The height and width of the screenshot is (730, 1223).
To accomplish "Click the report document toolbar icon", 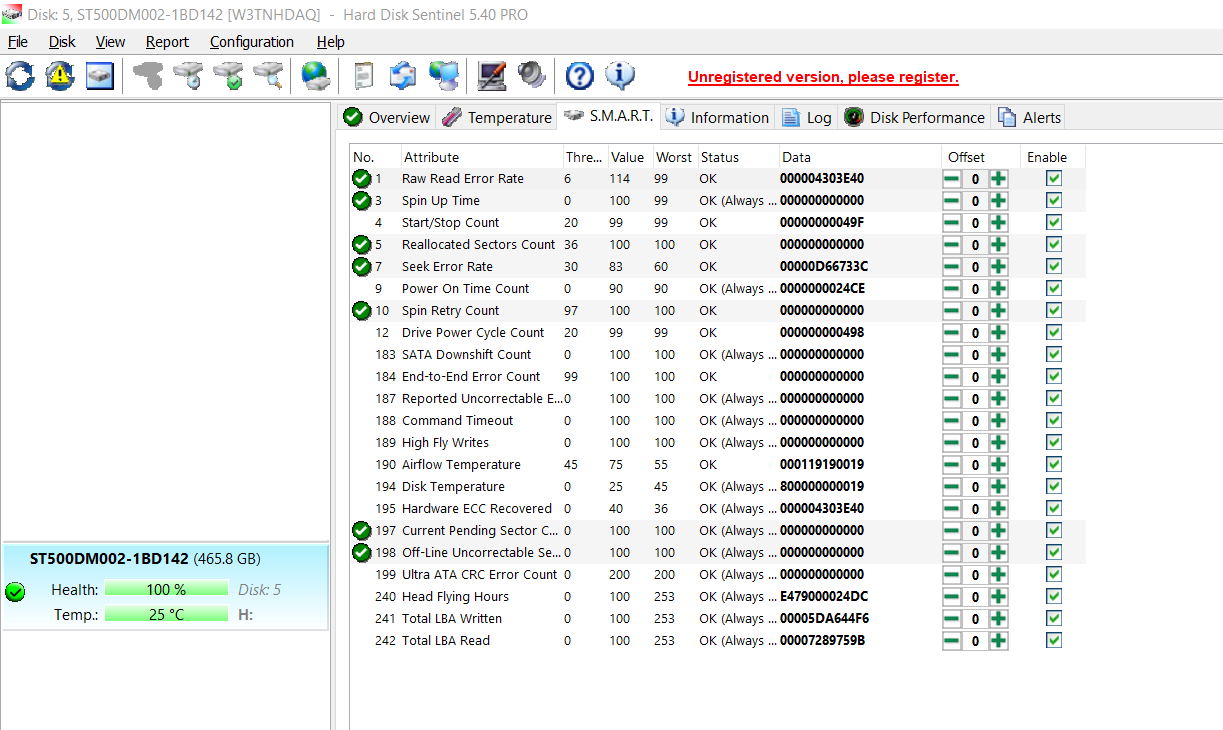I will coord(364,76).
